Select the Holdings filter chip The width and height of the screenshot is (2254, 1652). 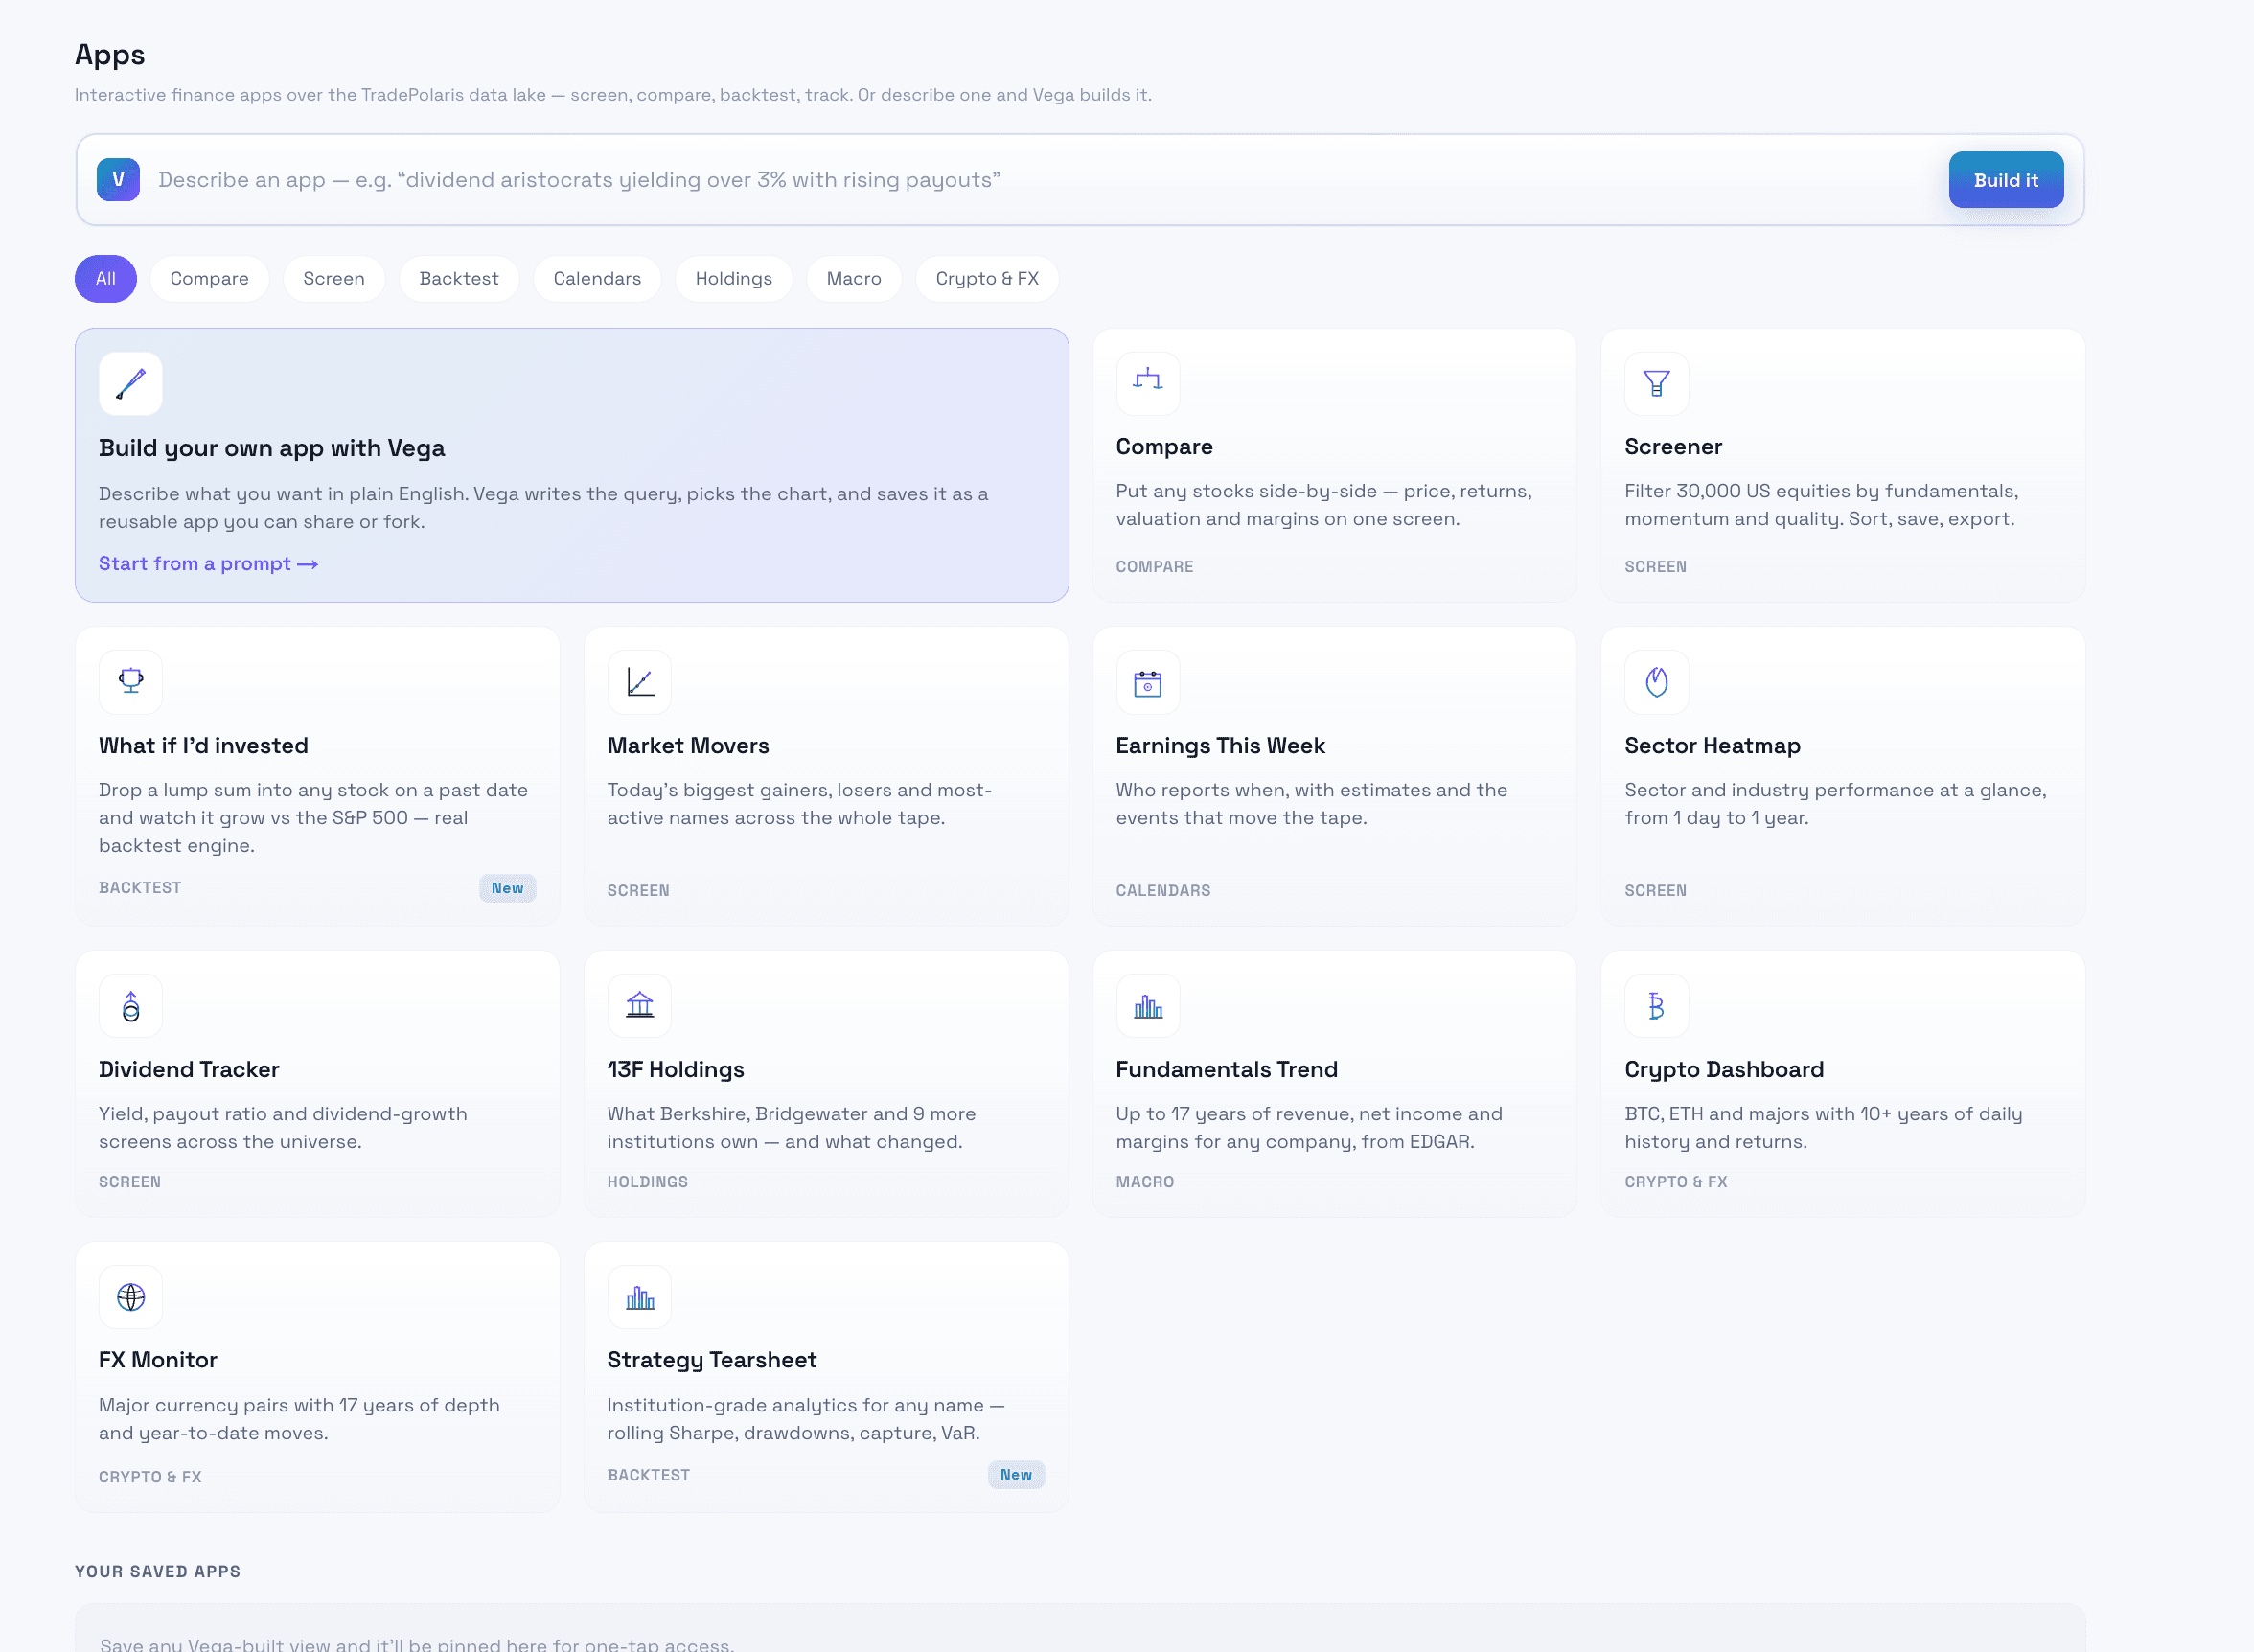point(734,279)
